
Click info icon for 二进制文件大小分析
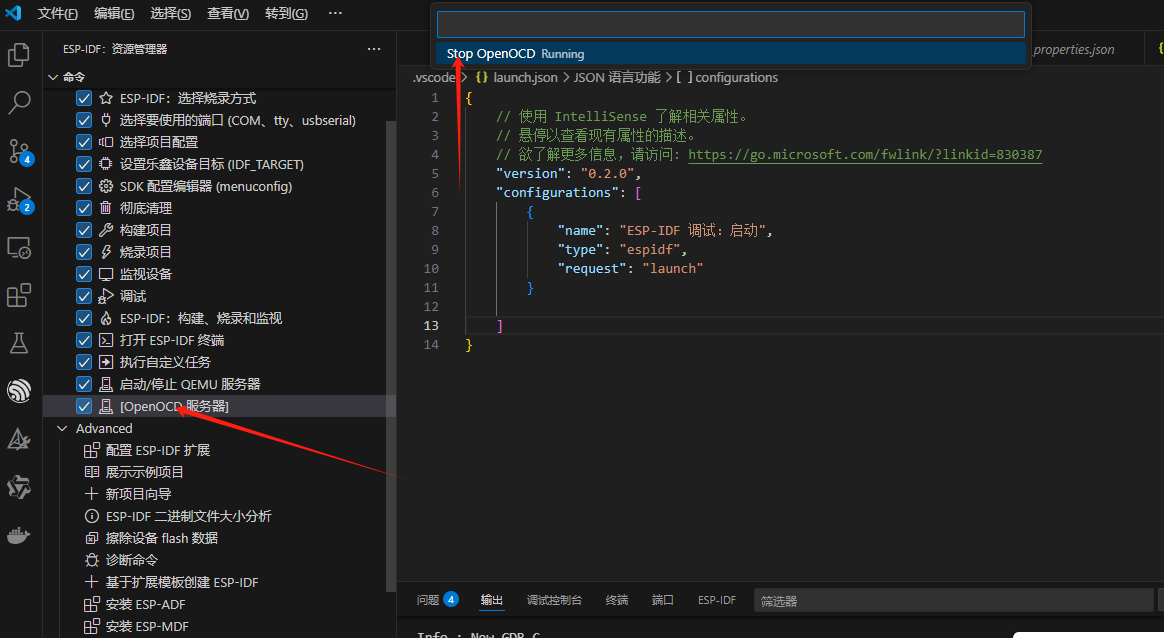point(92,516)
